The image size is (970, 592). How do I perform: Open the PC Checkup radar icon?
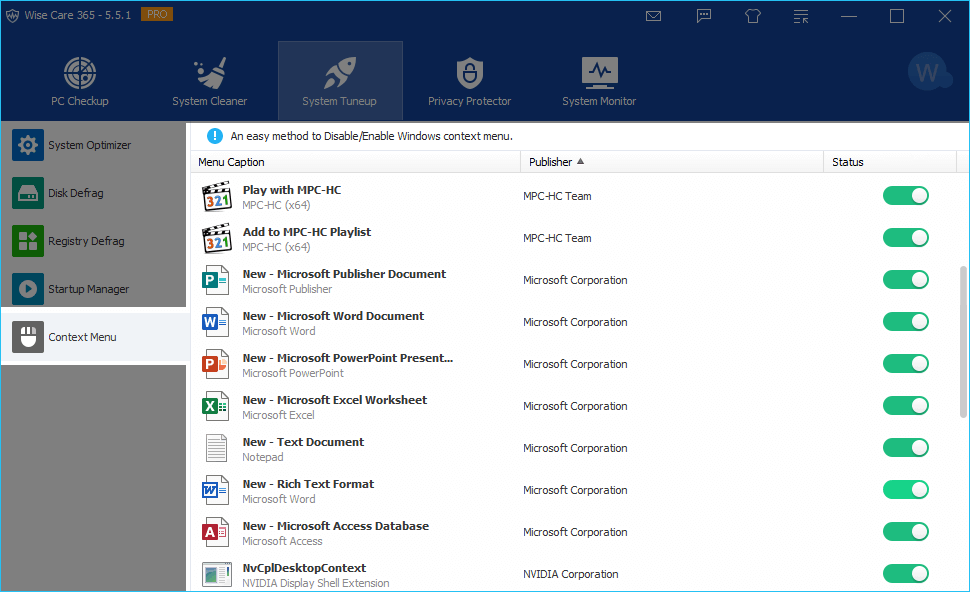tap(80, 73)
